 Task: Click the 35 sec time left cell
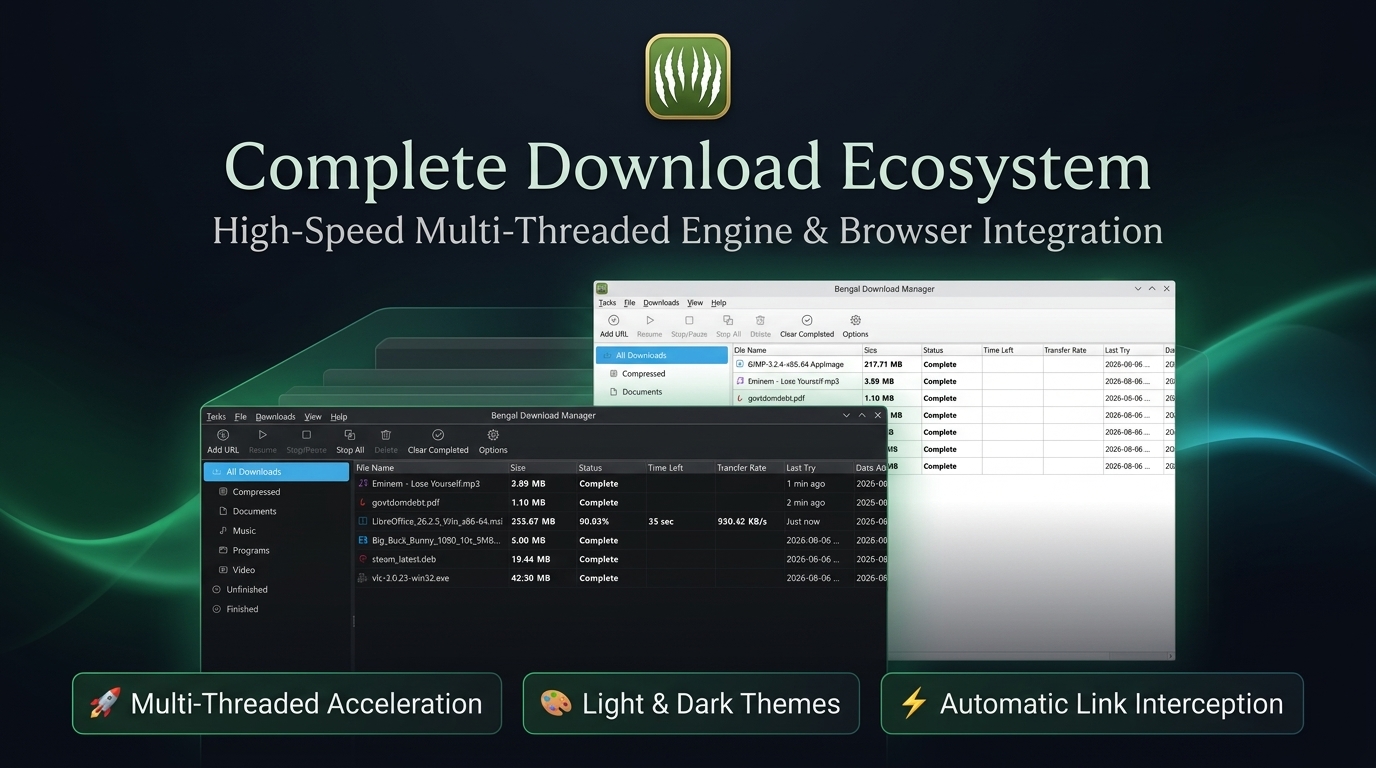point(661,522)
